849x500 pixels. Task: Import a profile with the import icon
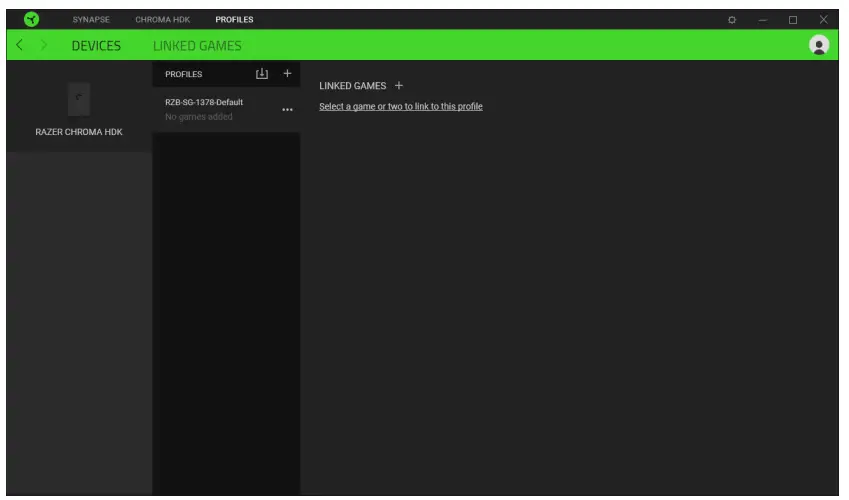tap(262, 74)
